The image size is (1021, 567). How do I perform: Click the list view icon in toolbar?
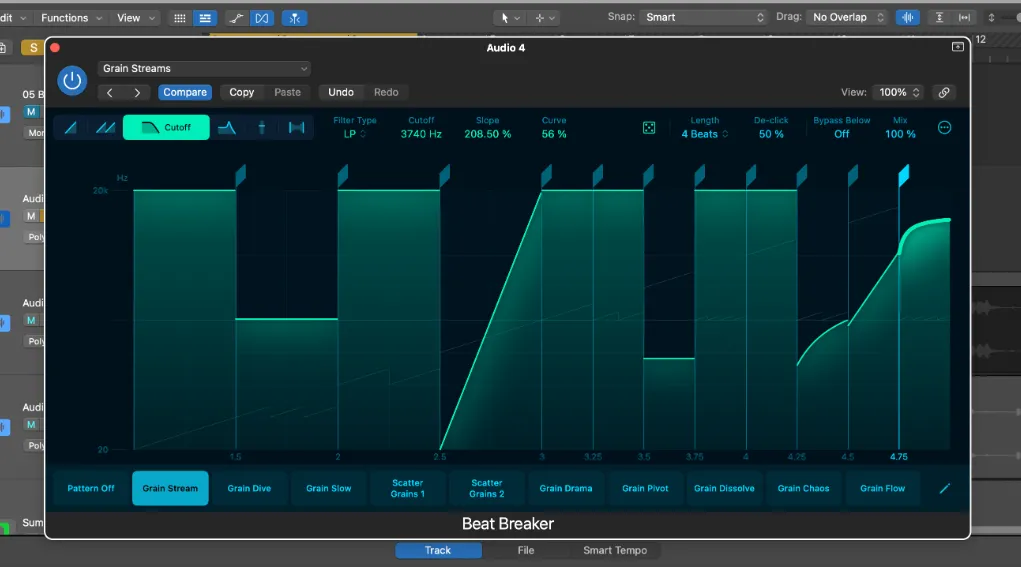pos(205,18)
